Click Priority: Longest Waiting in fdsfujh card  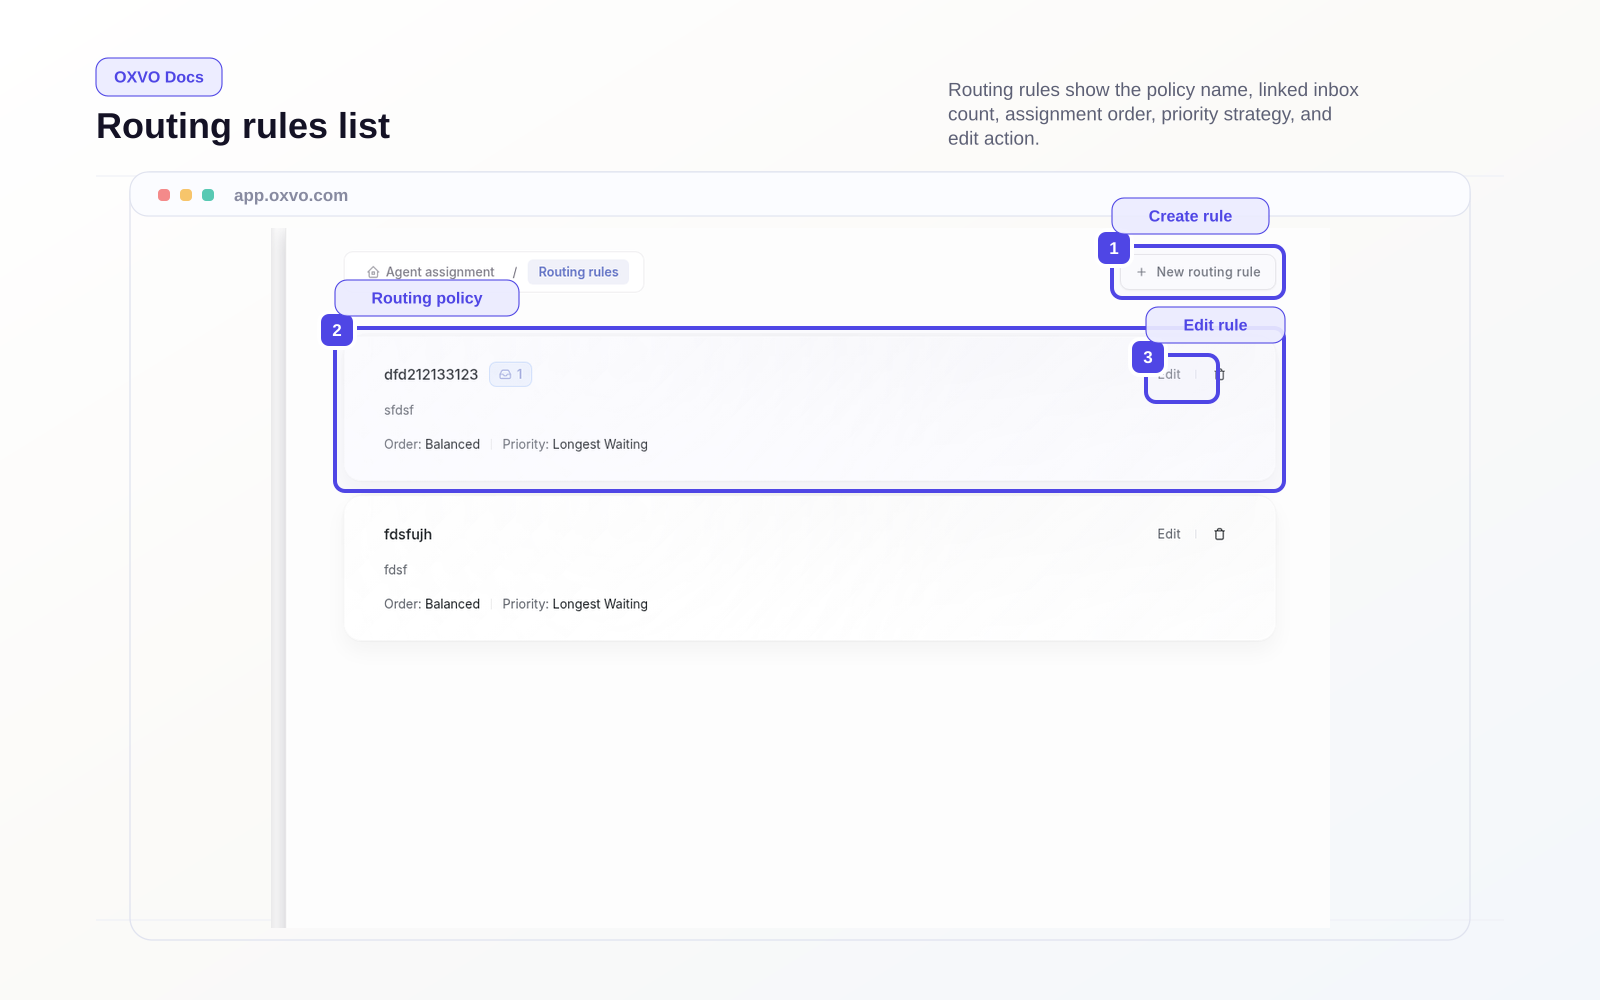pyautogui.click(x=575, y=604)
